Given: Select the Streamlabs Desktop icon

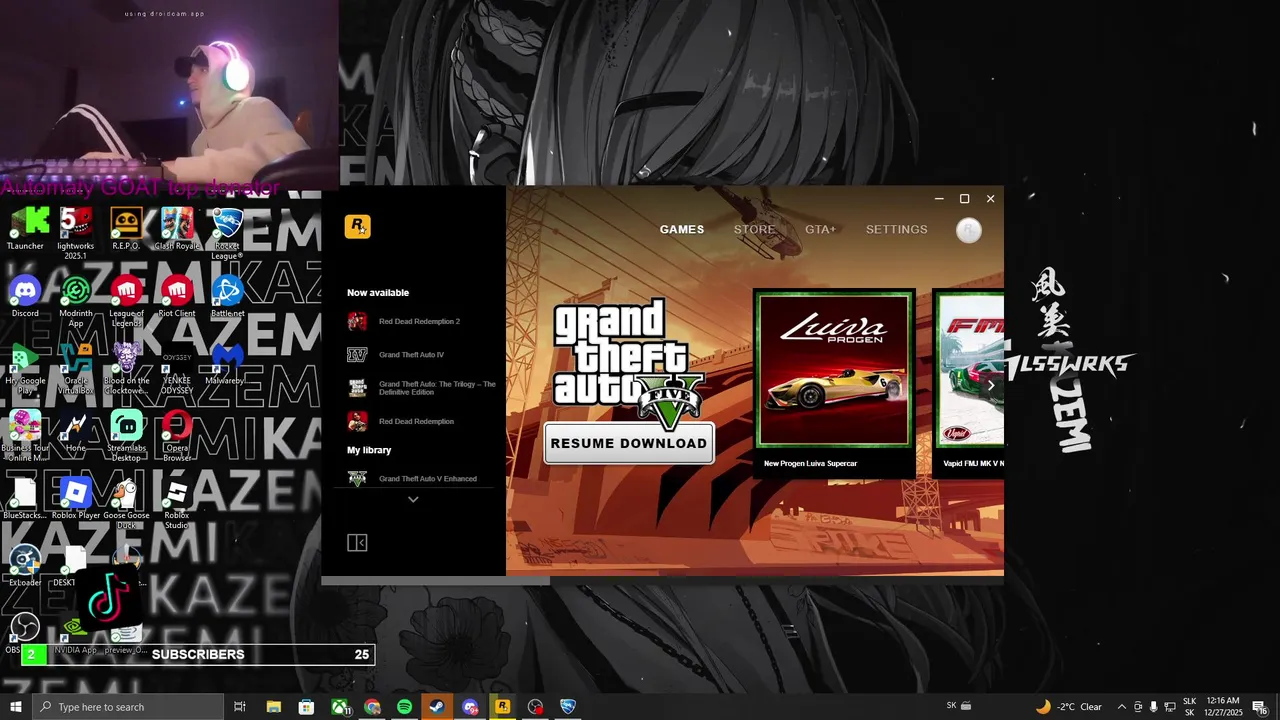Looking at the screenshot, I should pyautogui.click(x=126, y=436).
